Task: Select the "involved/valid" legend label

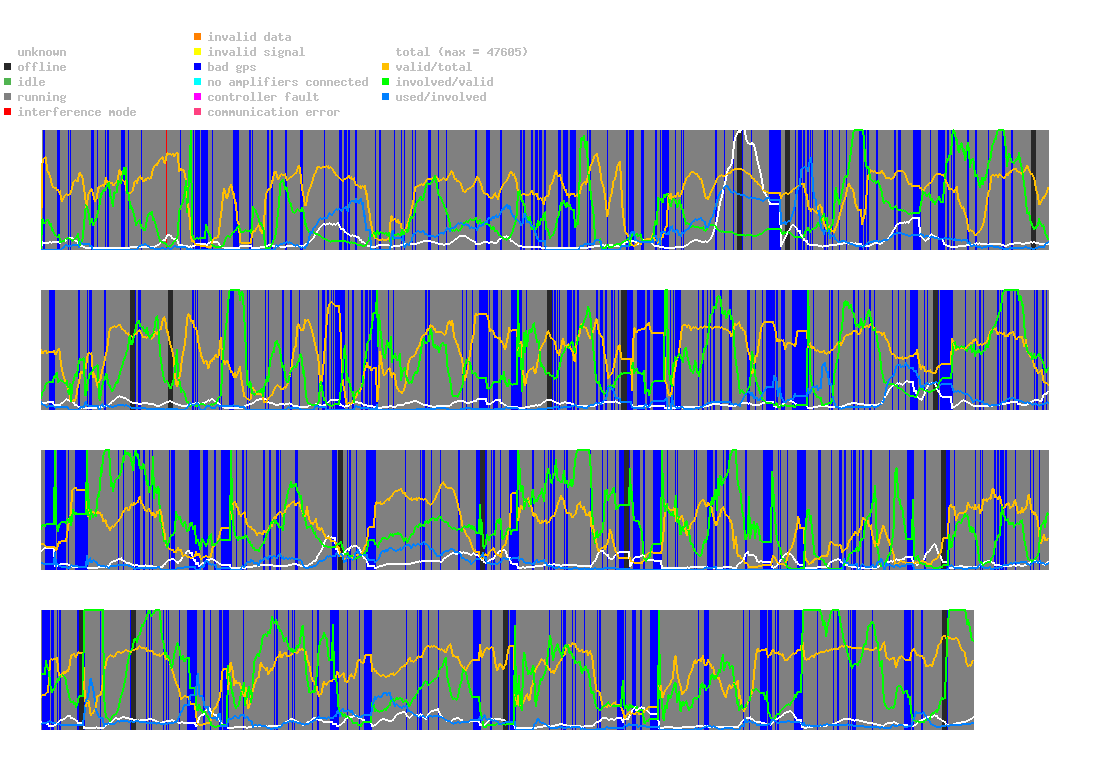Action: tap(444, 82)
